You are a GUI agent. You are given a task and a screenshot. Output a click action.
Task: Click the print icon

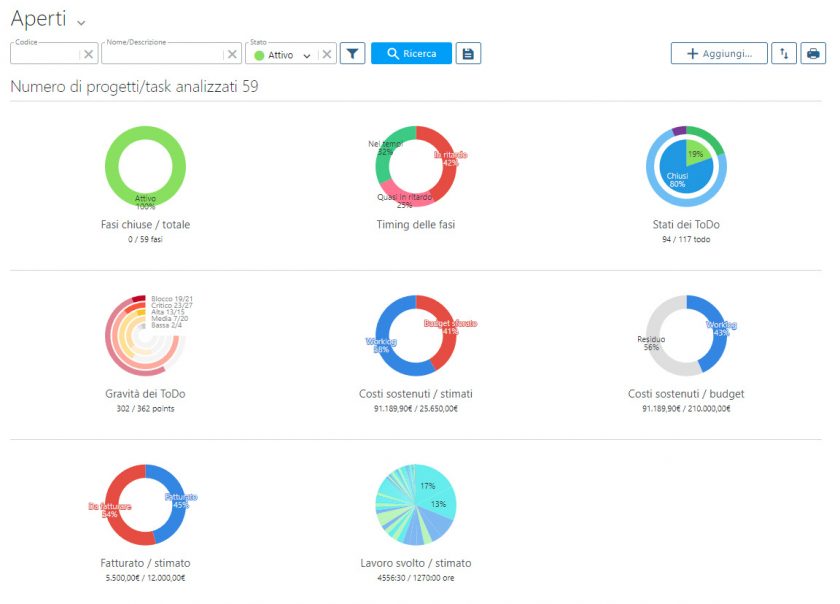click(813, 54)
